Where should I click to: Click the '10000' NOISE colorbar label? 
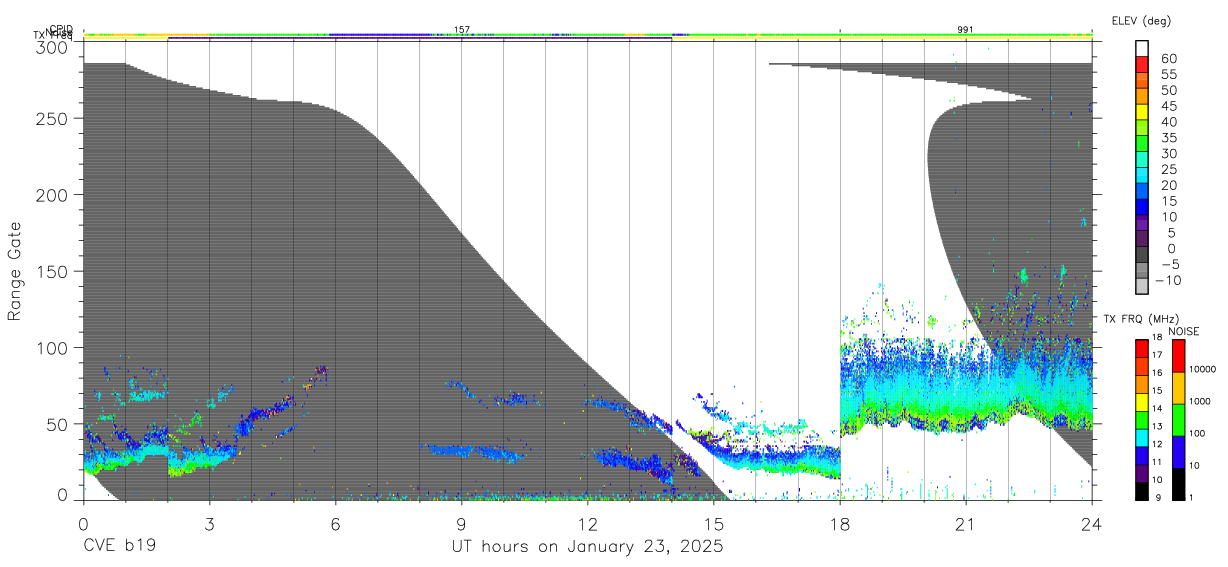(x=1202, y=370)
